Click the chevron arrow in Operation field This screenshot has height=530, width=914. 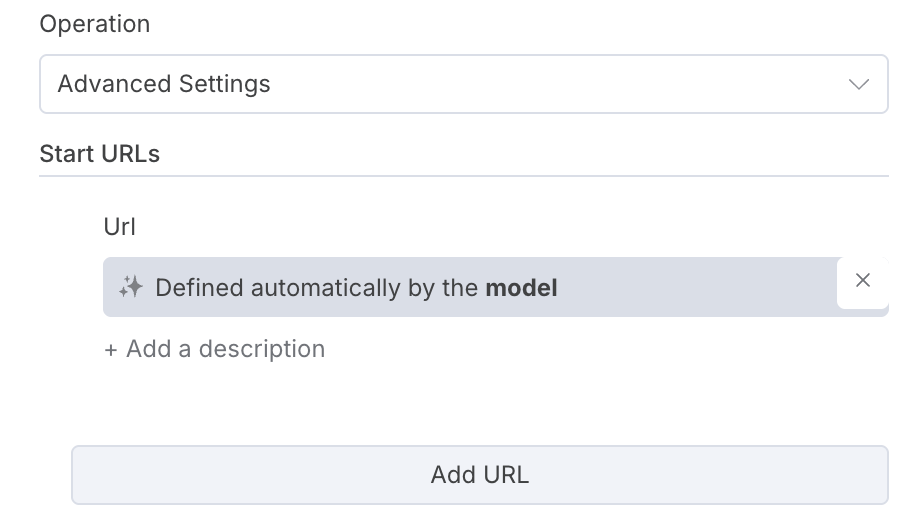pyautogui.click(x=858, y=84)
